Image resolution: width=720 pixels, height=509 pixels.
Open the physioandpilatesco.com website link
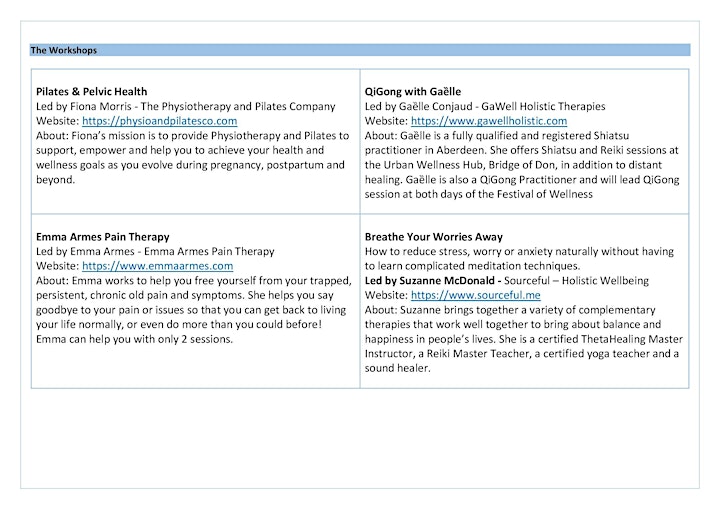[x=159, y=121]
